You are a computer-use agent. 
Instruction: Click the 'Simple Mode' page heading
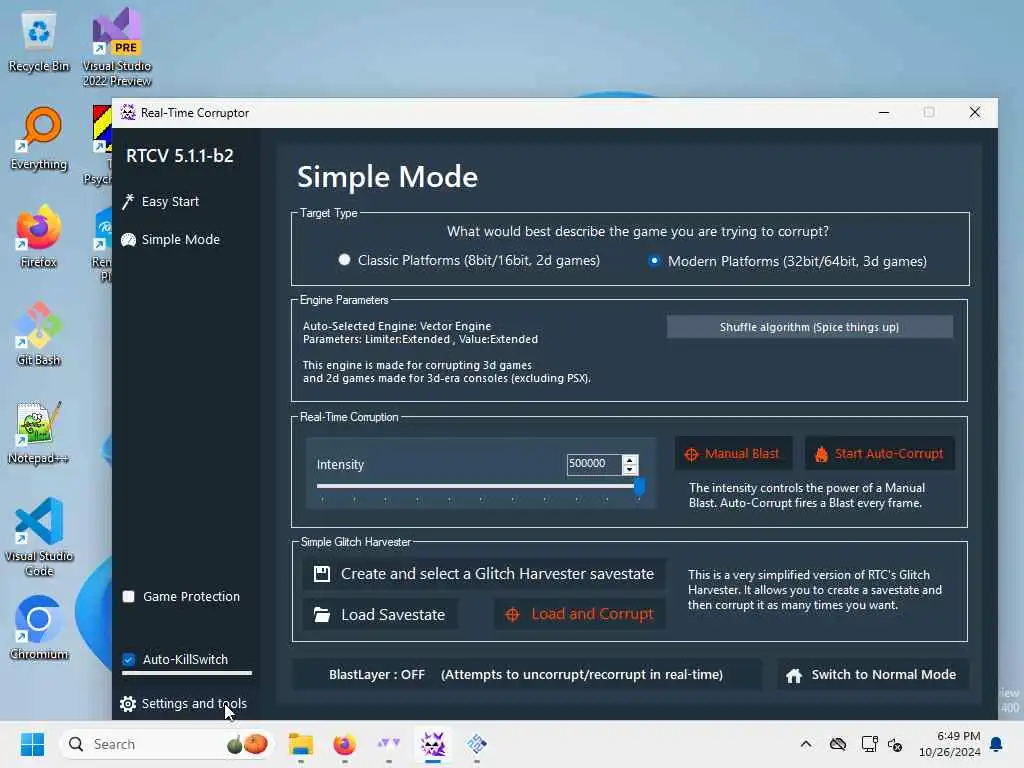[387, 176]
